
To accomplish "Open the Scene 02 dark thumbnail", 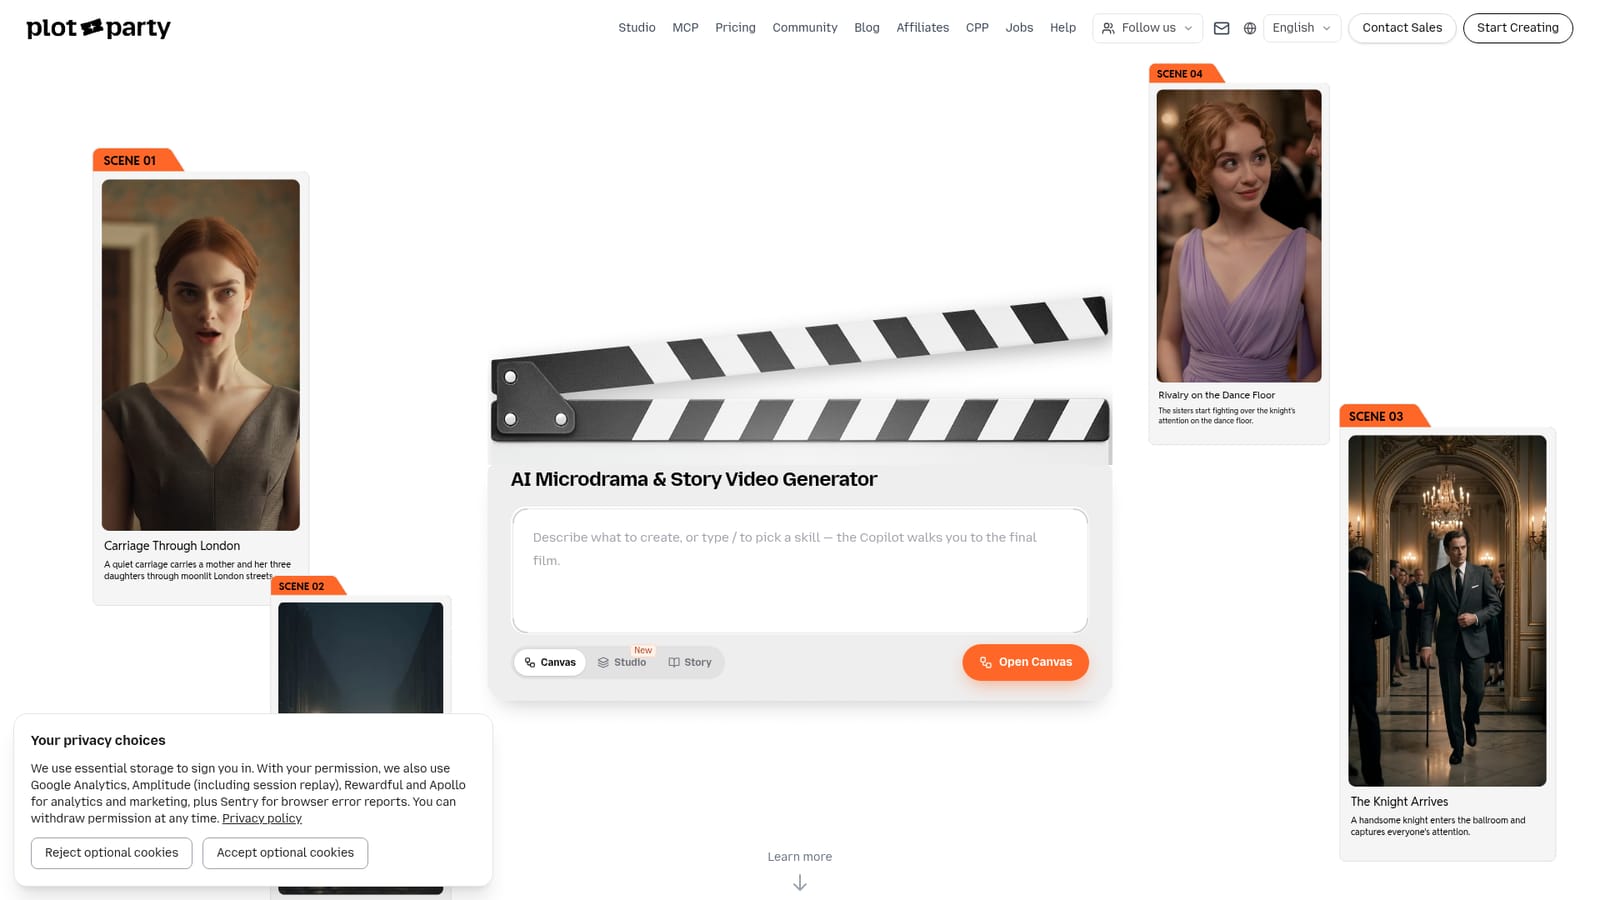I will click(x=361, y=657).
